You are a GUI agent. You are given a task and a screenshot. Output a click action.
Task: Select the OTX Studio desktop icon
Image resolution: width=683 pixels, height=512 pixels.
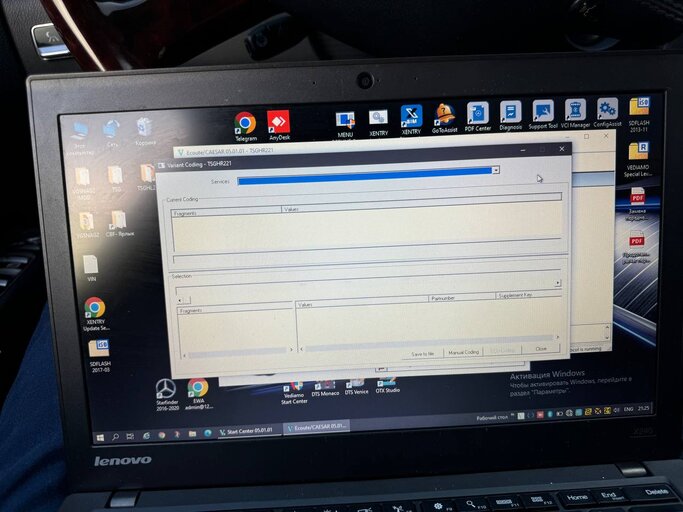[387, 385]
